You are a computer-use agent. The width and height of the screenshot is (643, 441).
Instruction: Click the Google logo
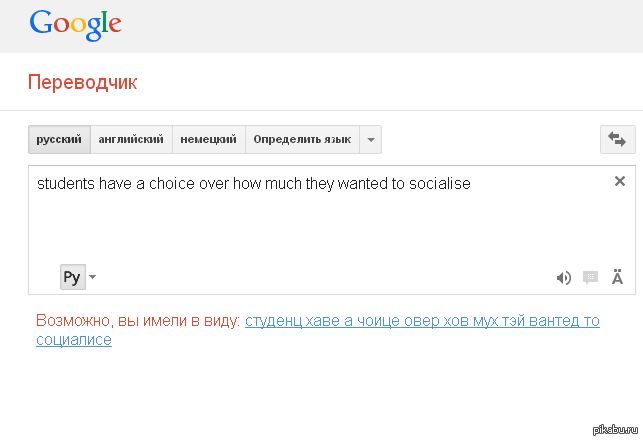point(75,23)
